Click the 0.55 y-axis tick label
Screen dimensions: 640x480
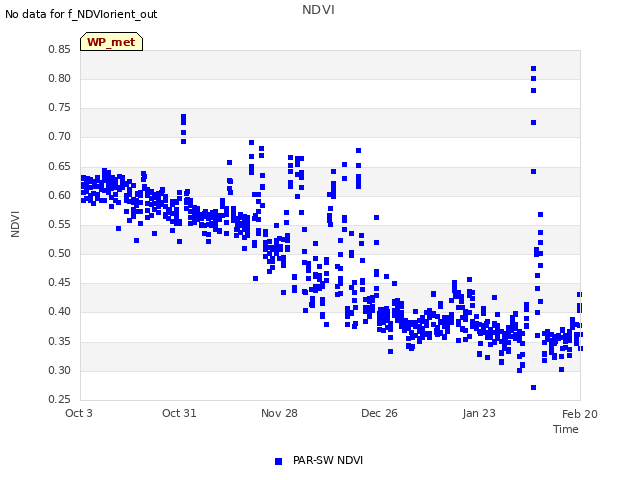[x=59, y=224]
